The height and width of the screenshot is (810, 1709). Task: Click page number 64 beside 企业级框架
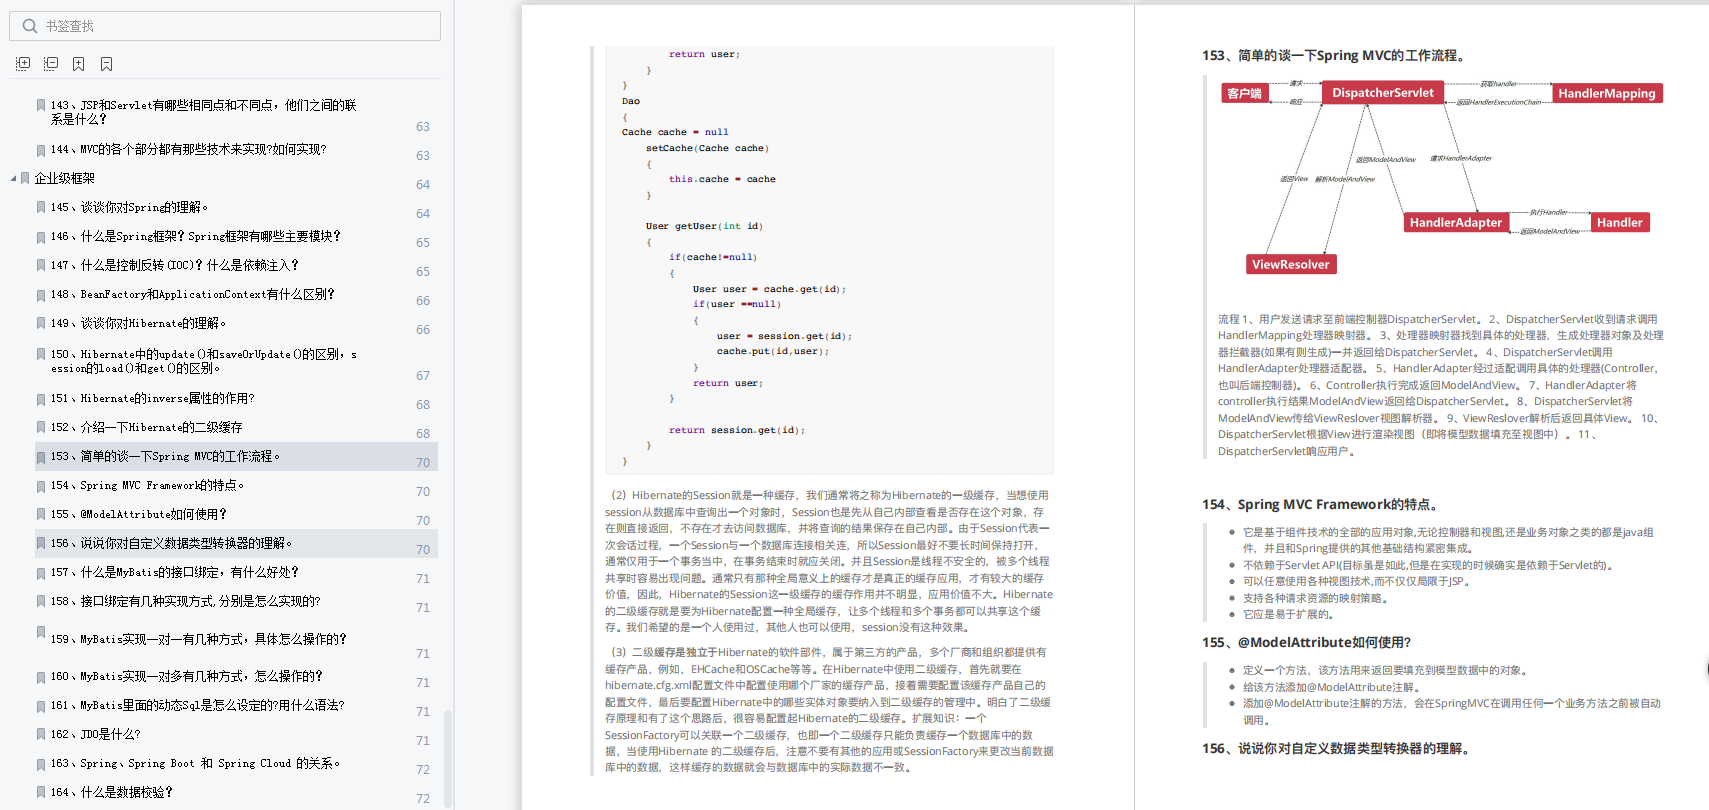pyautogui.click(x=423, y=184)
